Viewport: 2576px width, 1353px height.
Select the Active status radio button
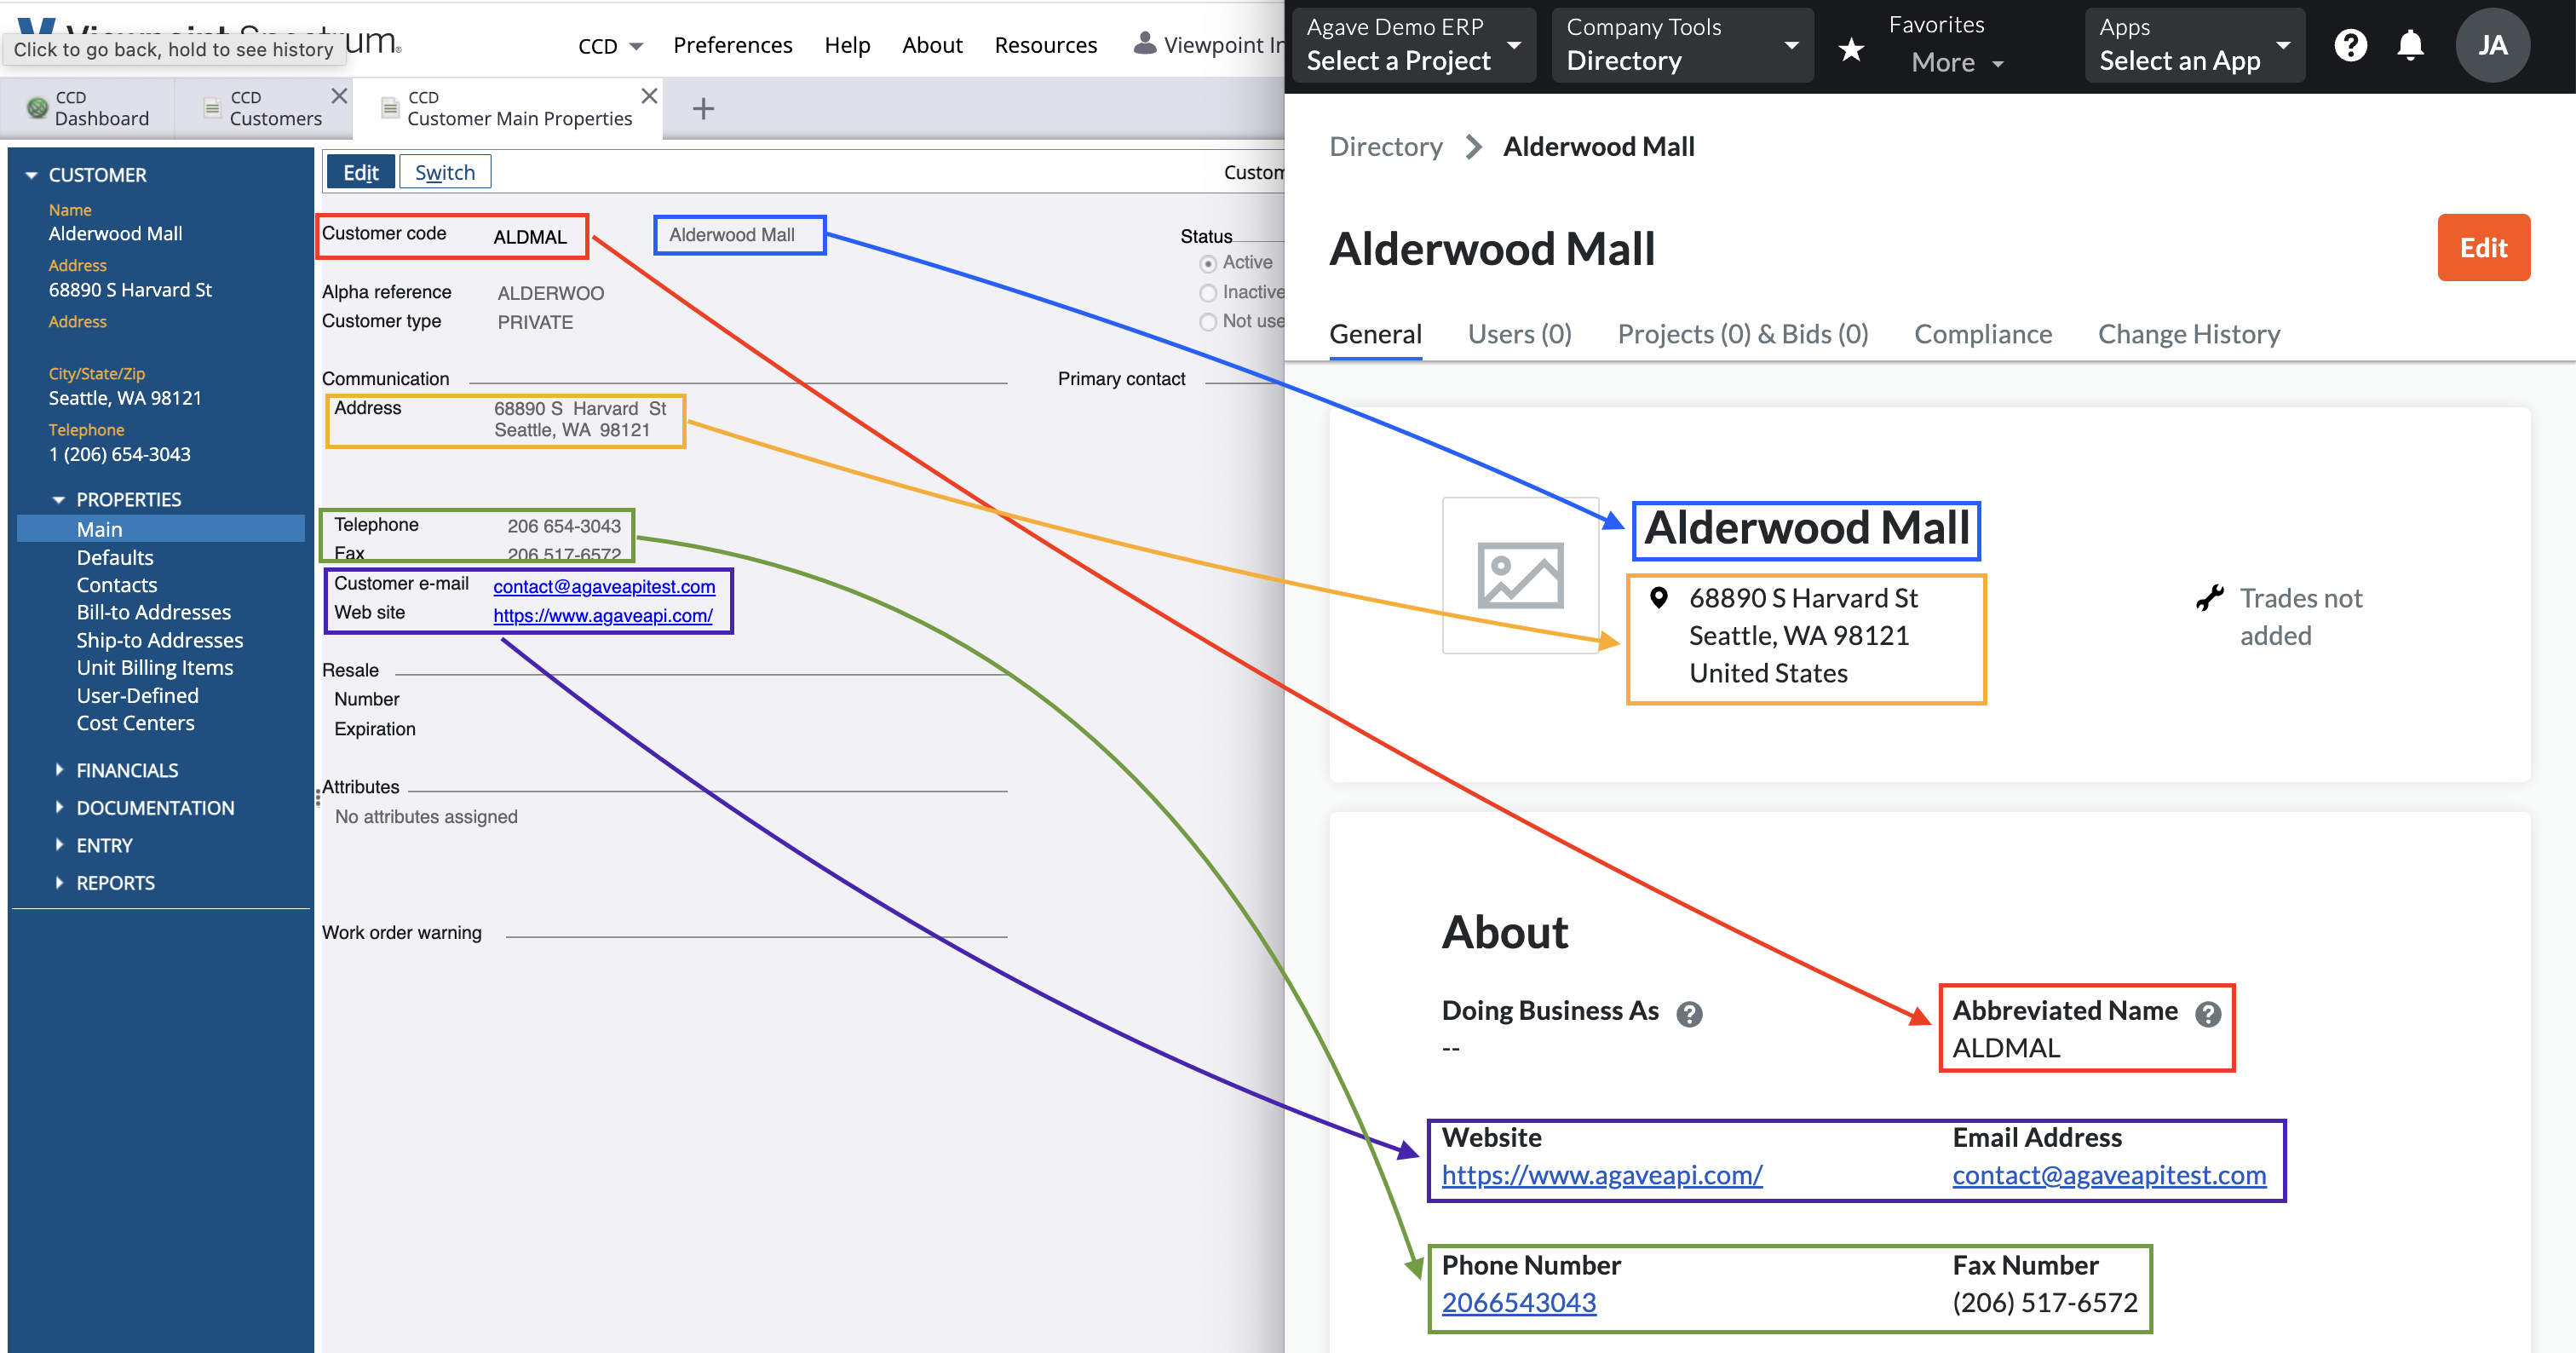point(1208,263)
